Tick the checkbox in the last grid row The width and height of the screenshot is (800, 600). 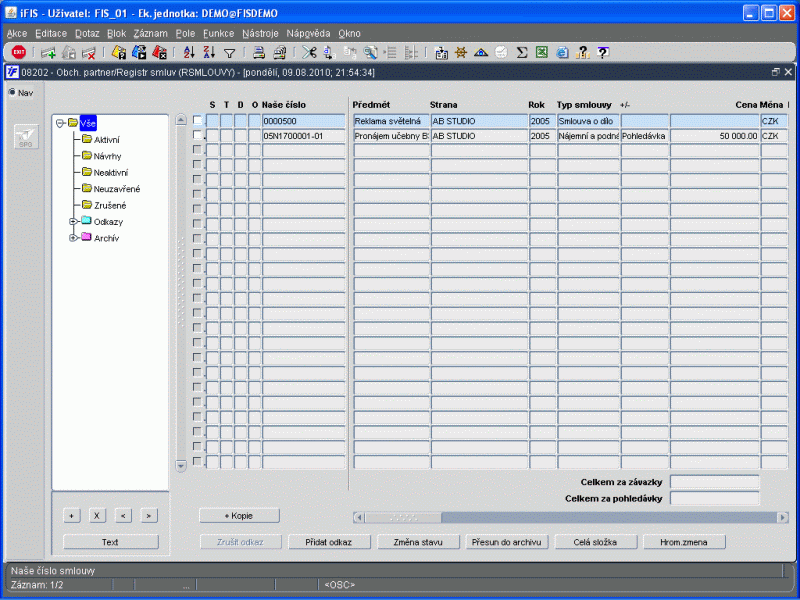pyautogui.click(x=197, y=462)
